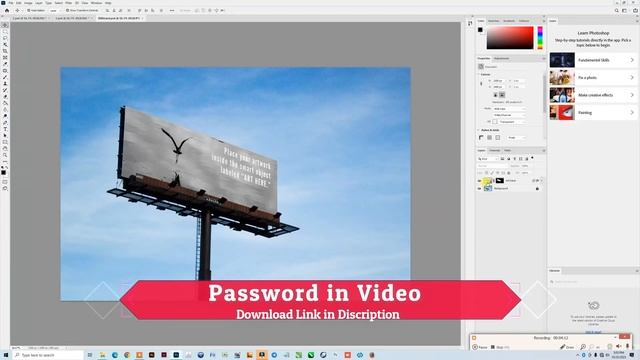
Task: Pause the screen recording
Action: tap(480, 347)
